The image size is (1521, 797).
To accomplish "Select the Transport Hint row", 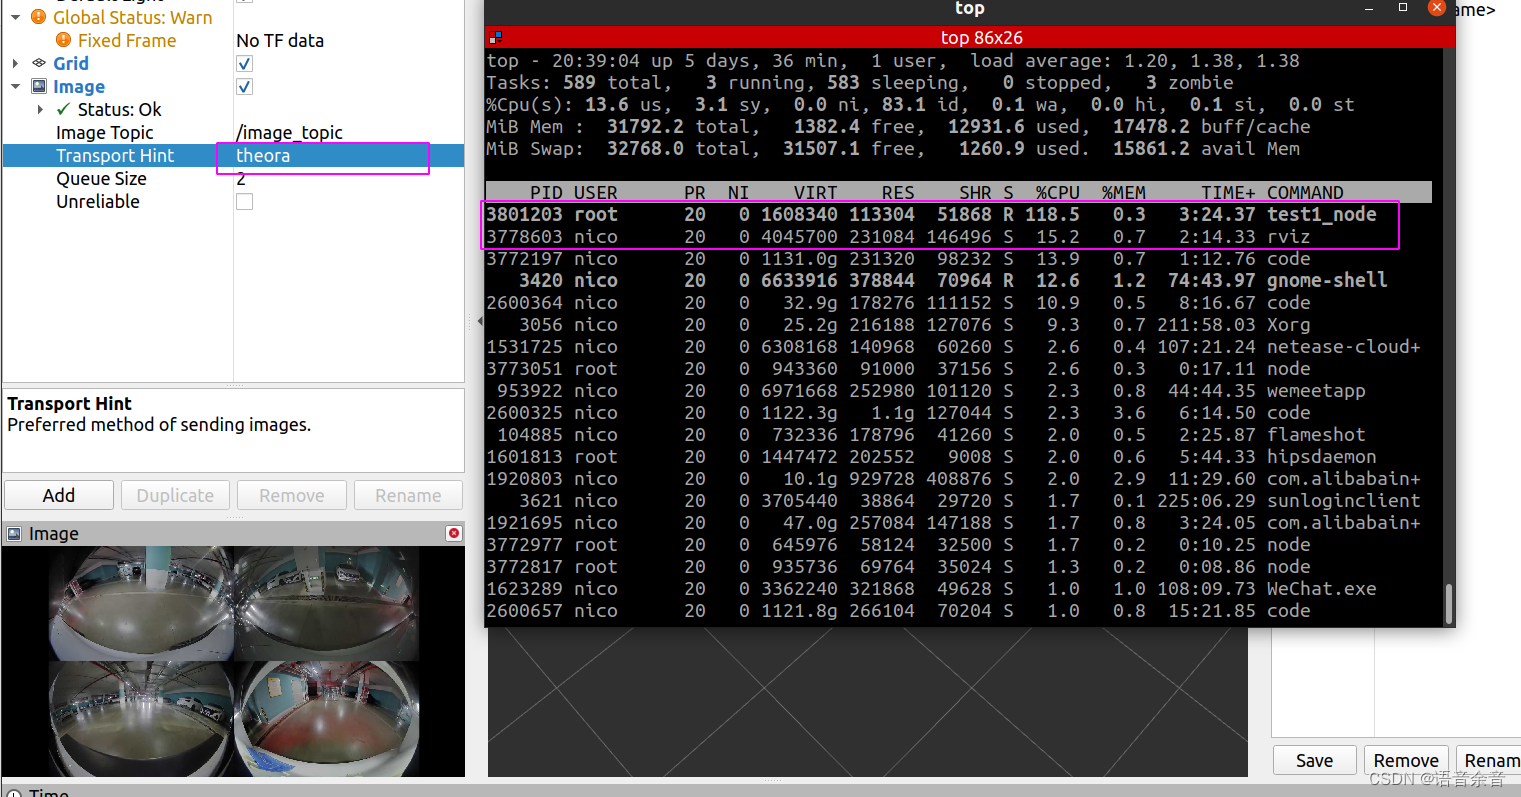I will point(233,155).
